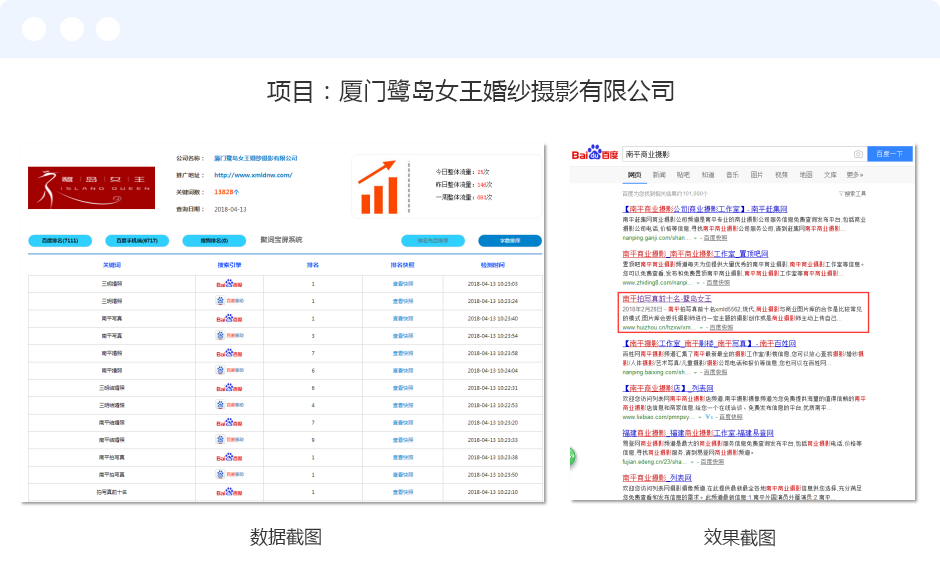Click the green circle icon at left edge of results
940x580 pixels.
(x=573, y=457)
